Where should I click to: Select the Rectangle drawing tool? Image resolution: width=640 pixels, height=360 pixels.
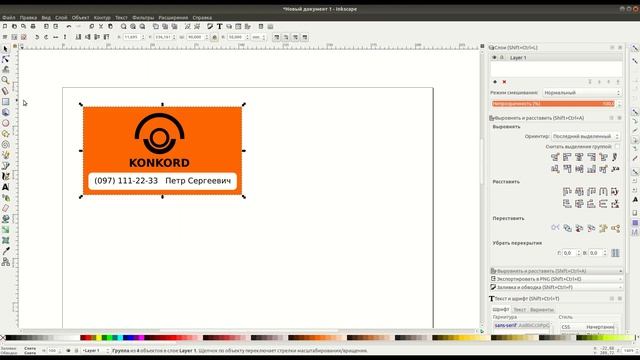click(x=5, y=102)
